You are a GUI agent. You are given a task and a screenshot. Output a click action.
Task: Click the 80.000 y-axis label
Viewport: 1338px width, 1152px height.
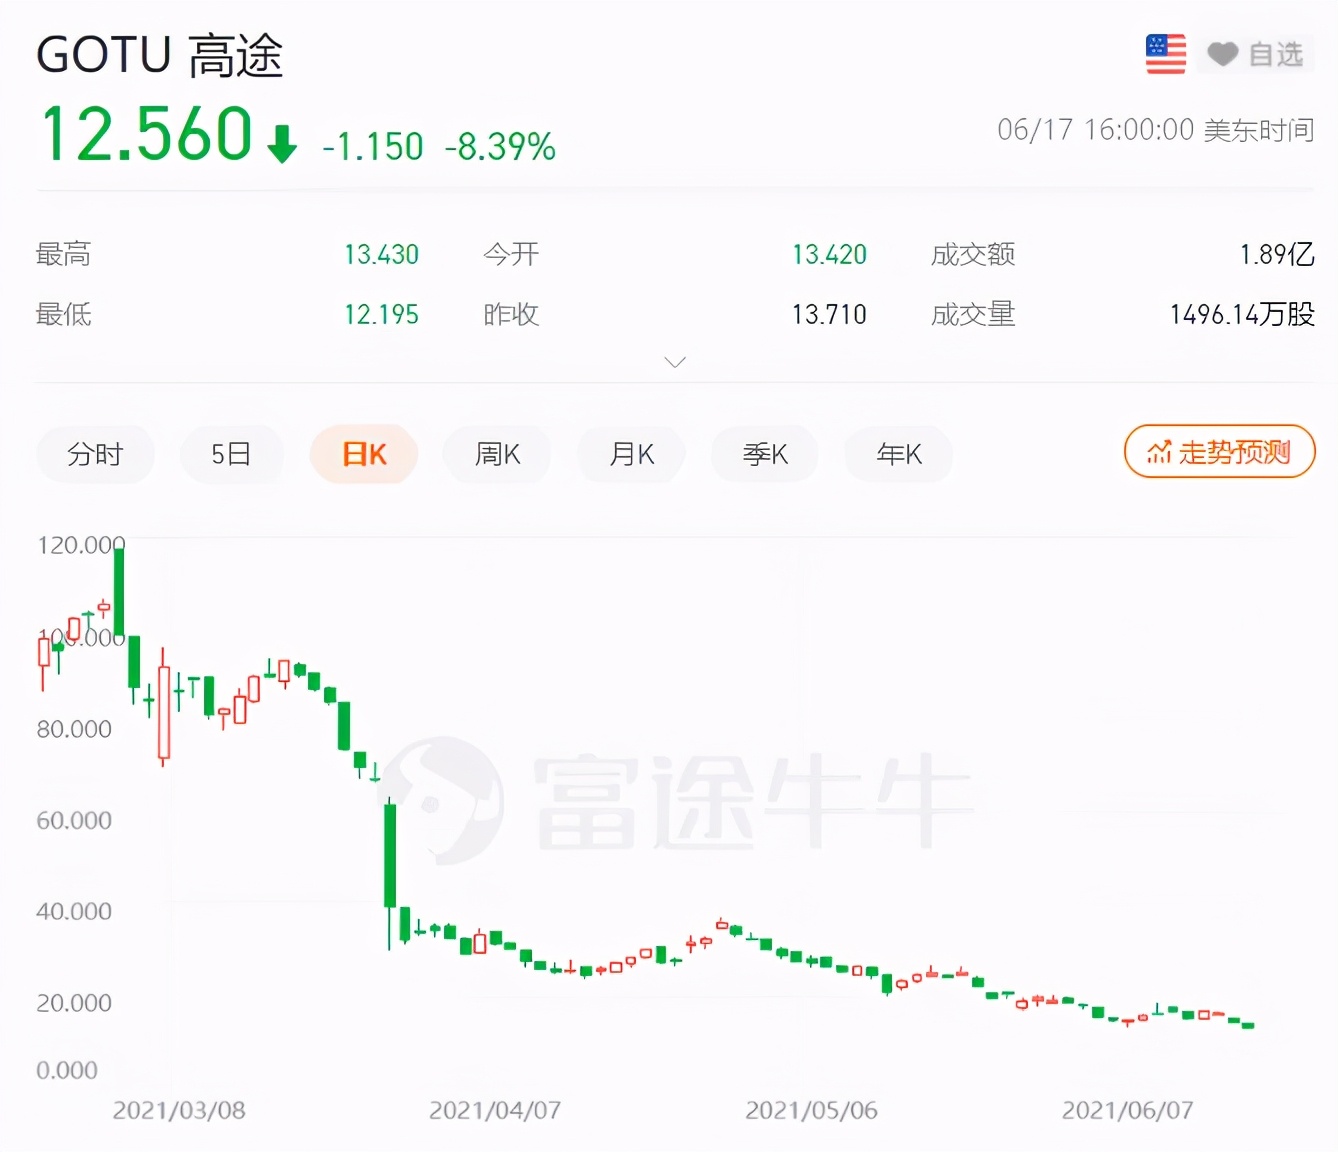coord(74,729)
